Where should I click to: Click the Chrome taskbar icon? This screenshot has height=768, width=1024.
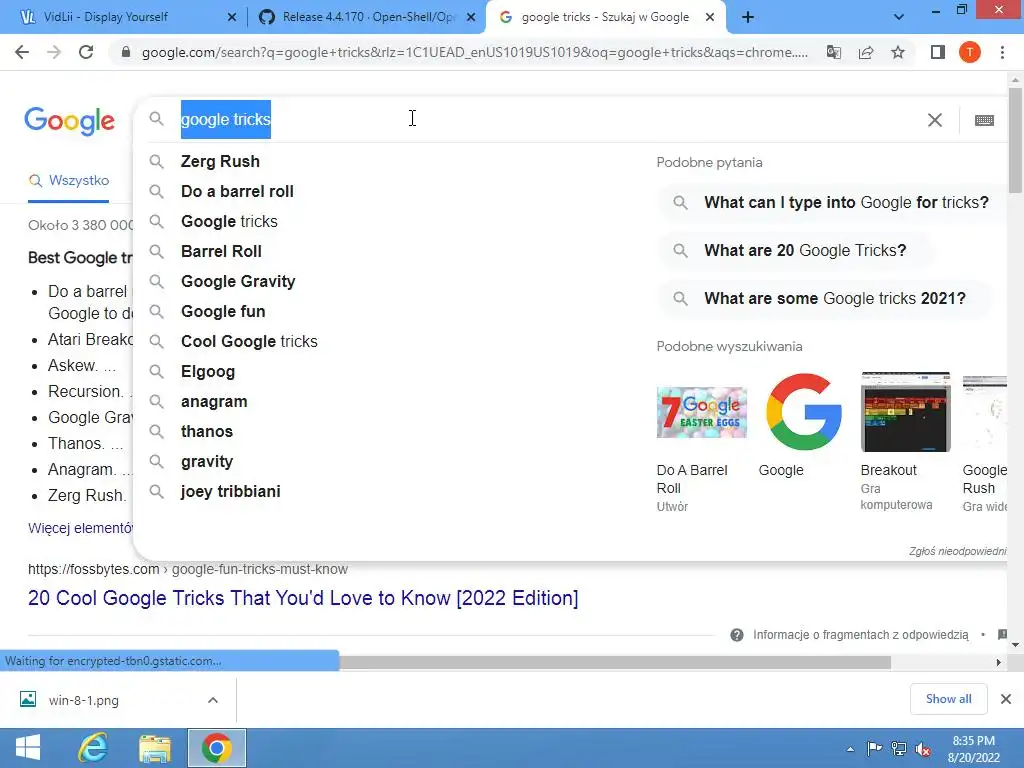coord(217,748)
